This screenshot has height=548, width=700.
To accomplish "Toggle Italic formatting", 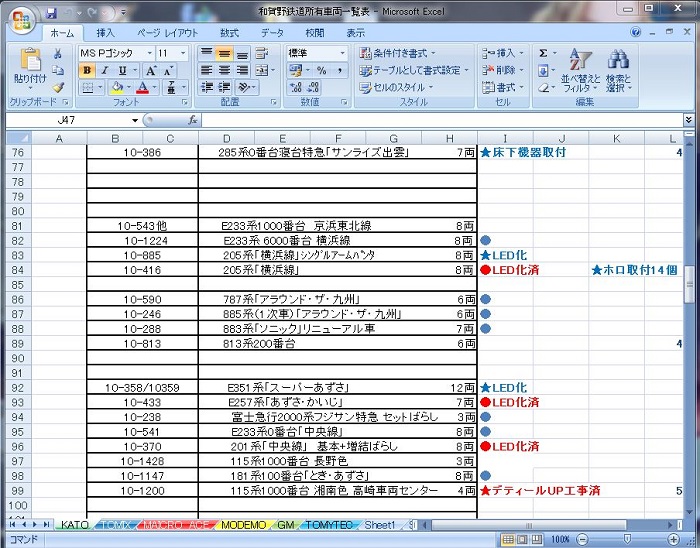I will tap(105, 71).
